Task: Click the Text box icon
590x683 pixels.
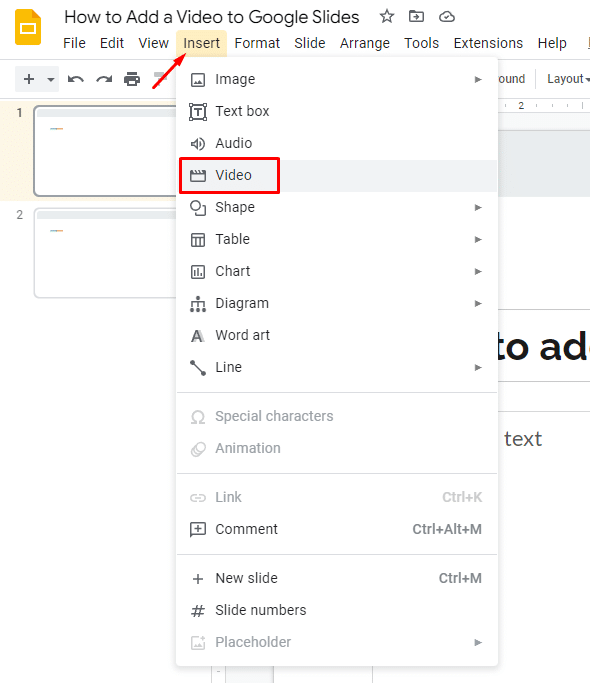Action: click(198, 112)
